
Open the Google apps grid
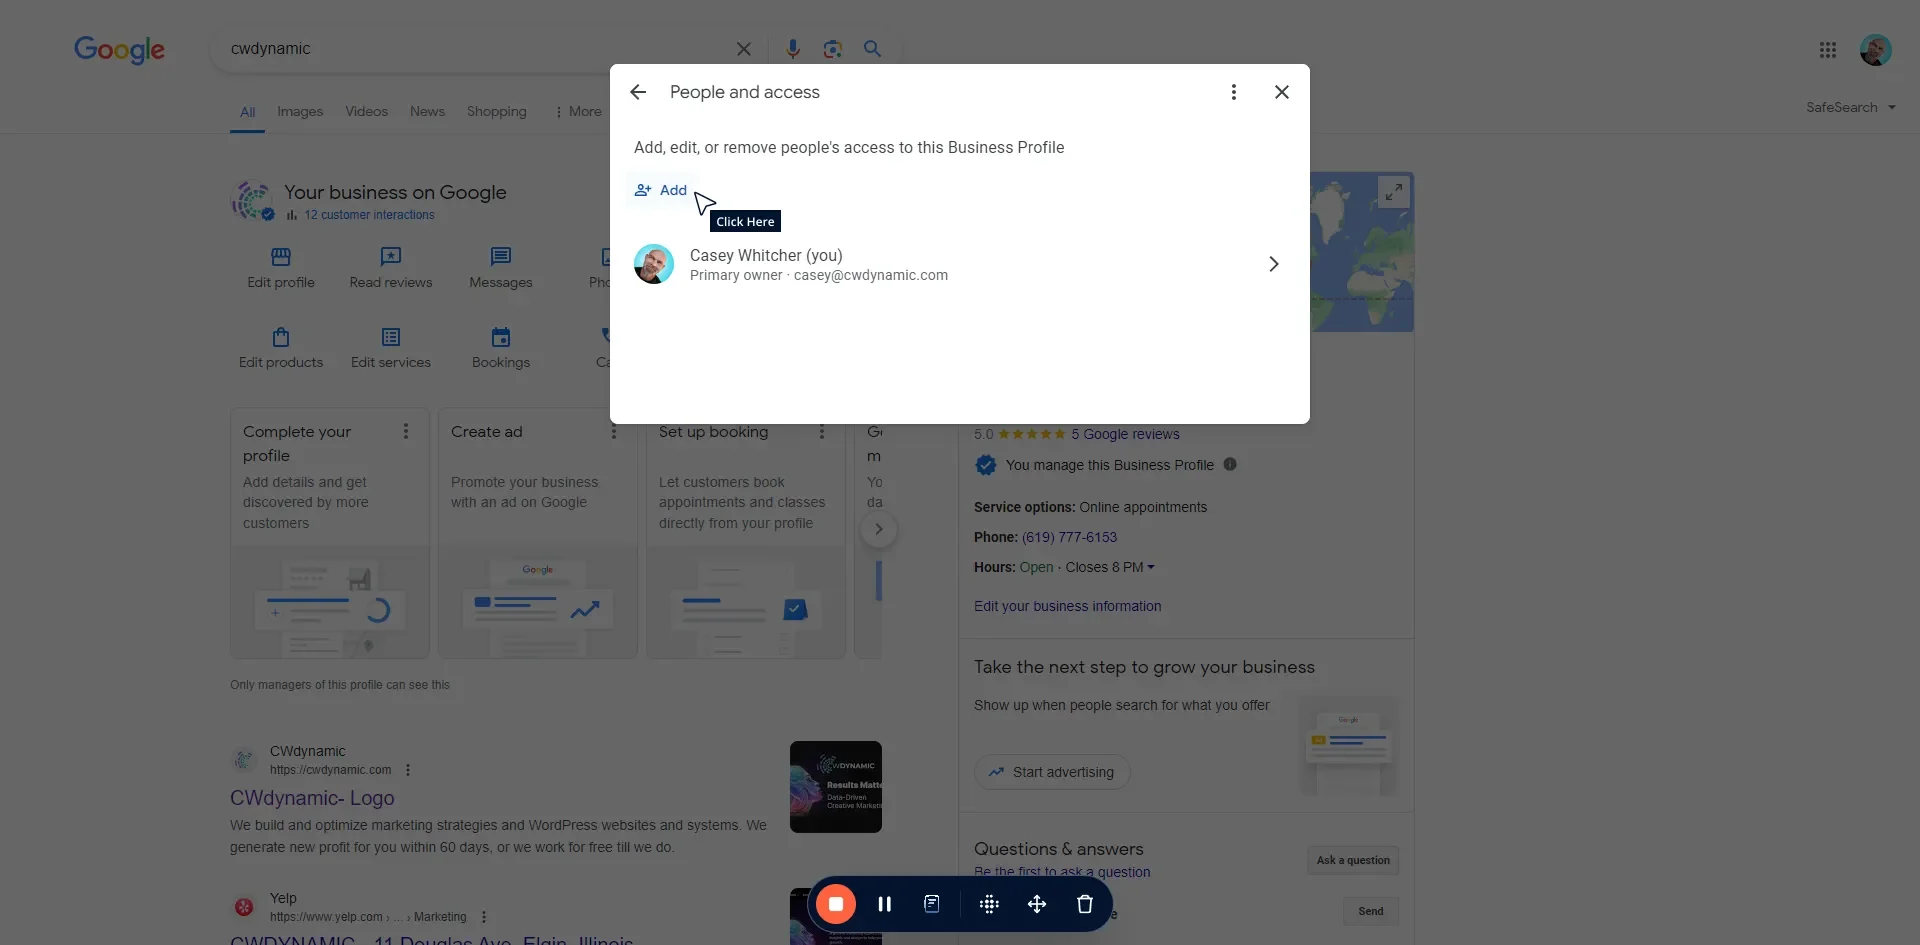[x=1827, y=50]
